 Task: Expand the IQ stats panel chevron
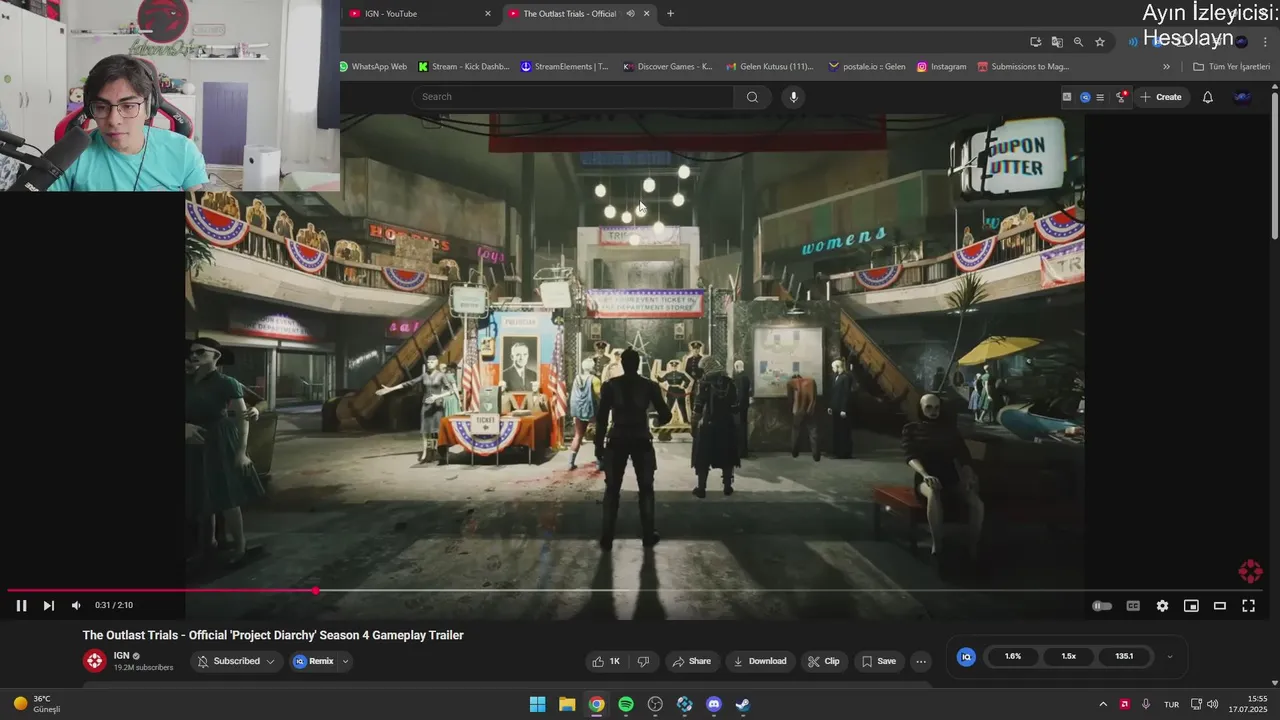tap(1170, 657)
